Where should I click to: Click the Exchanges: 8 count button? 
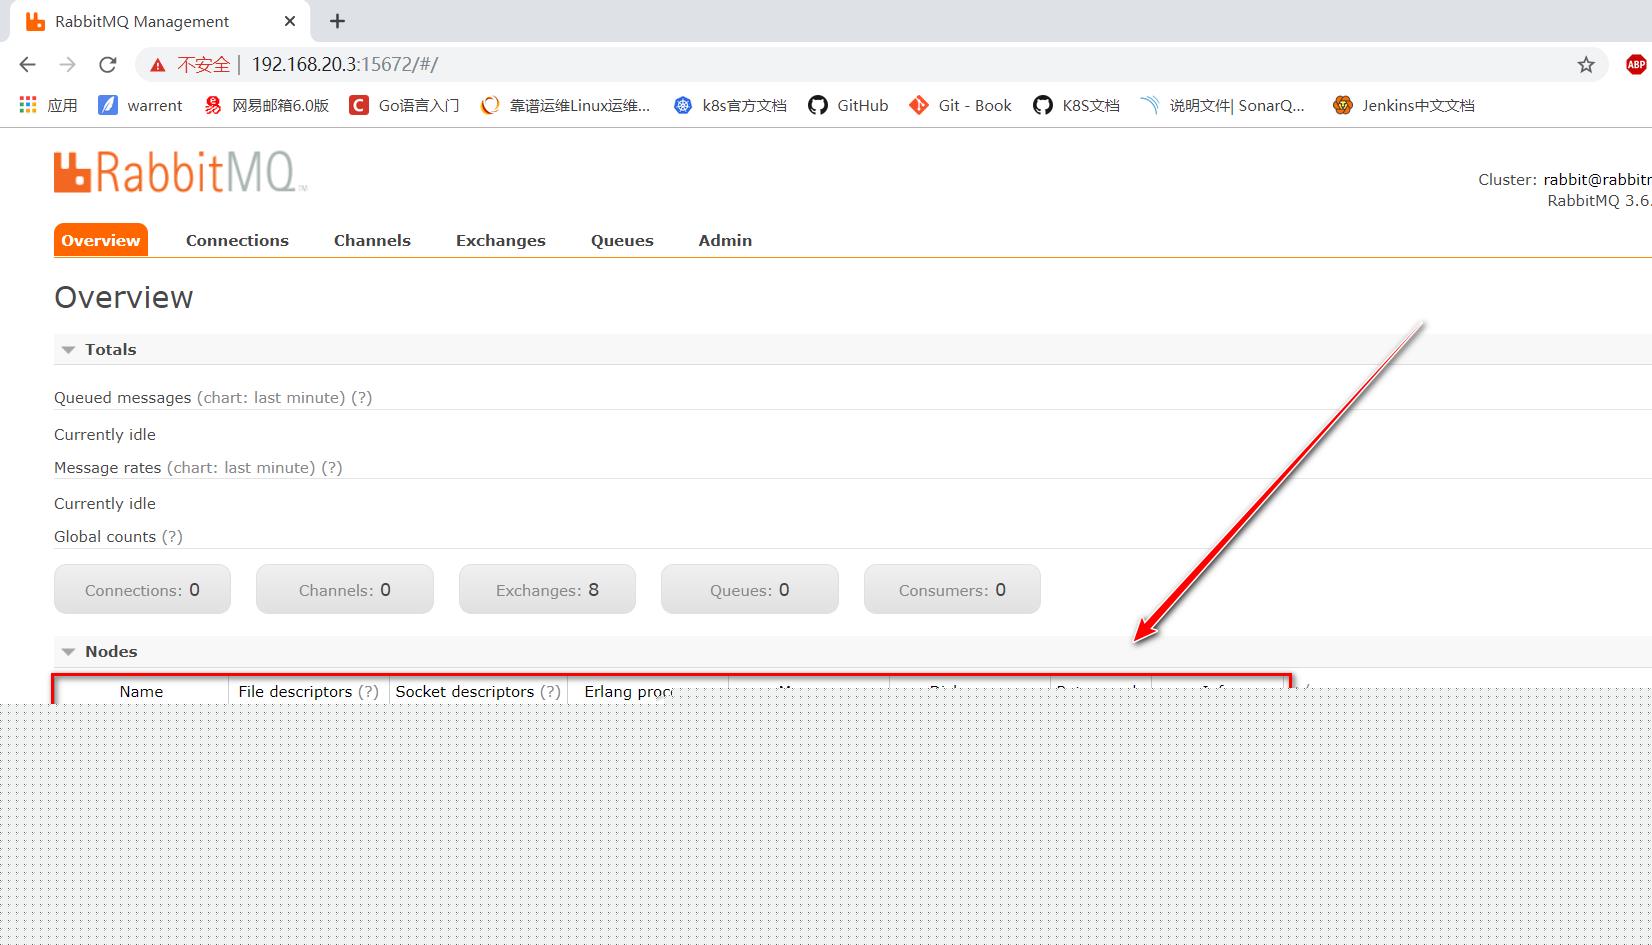click(x=547, y=589)
